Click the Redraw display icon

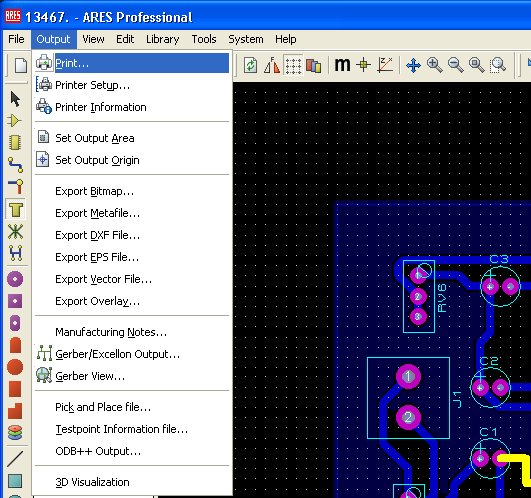251,65
